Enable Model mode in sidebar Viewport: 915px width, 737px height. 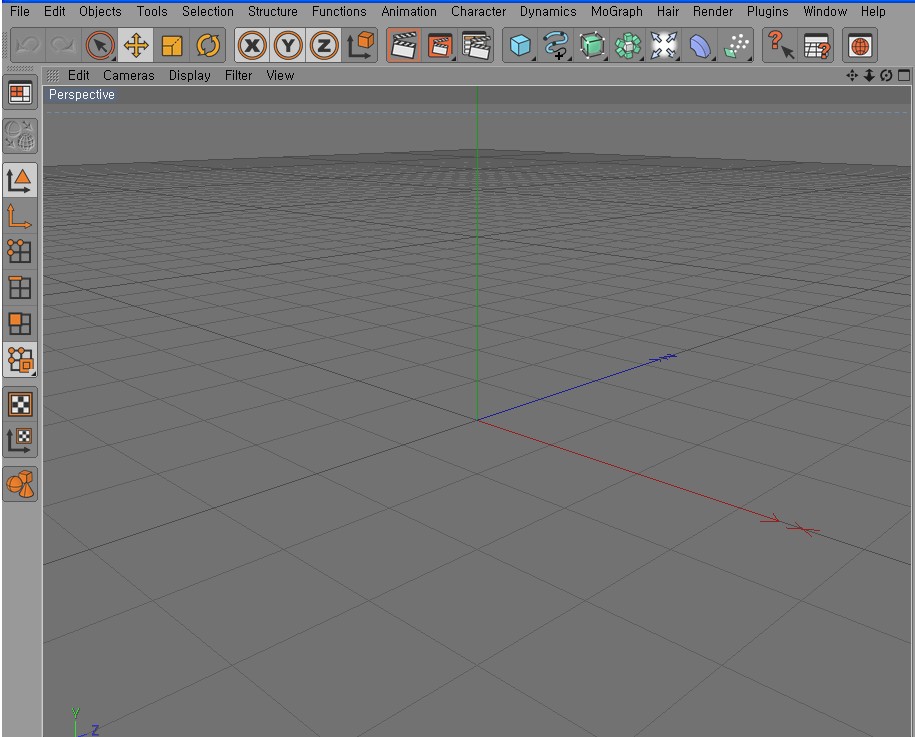click(x=20, y=180)
